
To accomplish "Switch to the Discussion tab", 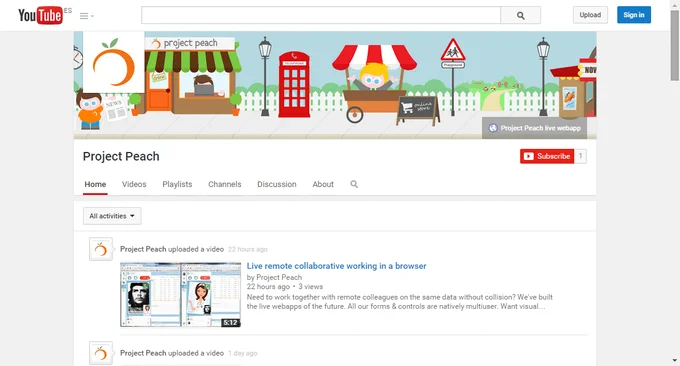I will pyautogui.click(x=277, y=184).
